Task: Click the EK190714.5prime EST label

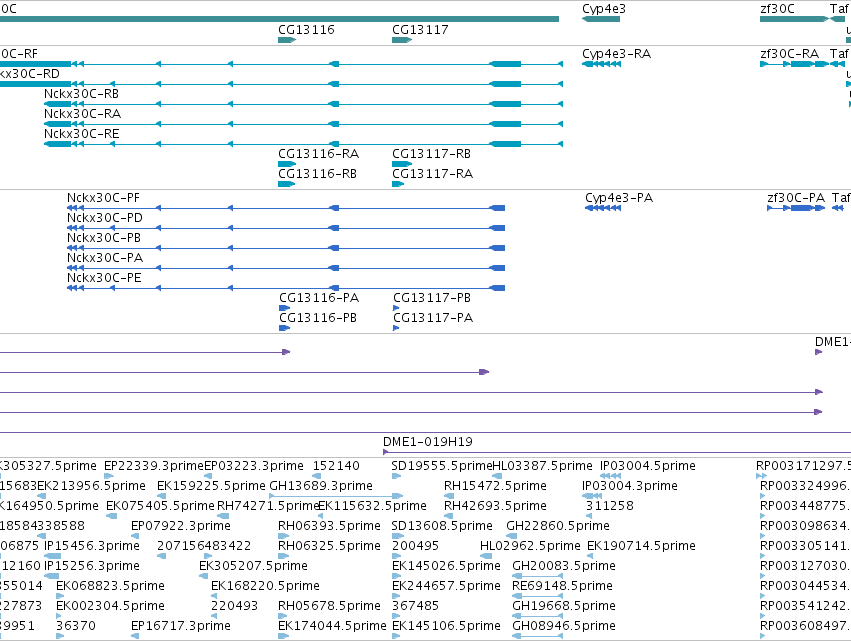Action: coord(642,546)
